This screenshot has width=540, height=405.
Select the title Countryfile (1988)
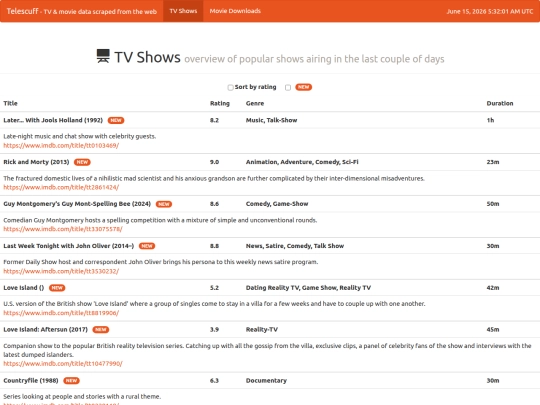(31, 381)
